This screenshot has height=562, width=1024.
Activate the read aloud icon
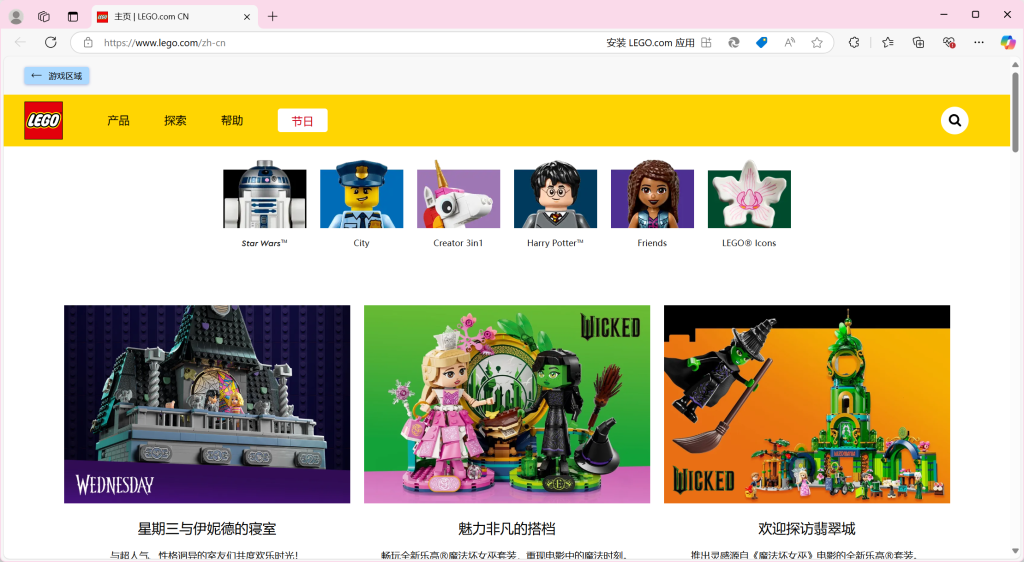(x=790, y=42)
